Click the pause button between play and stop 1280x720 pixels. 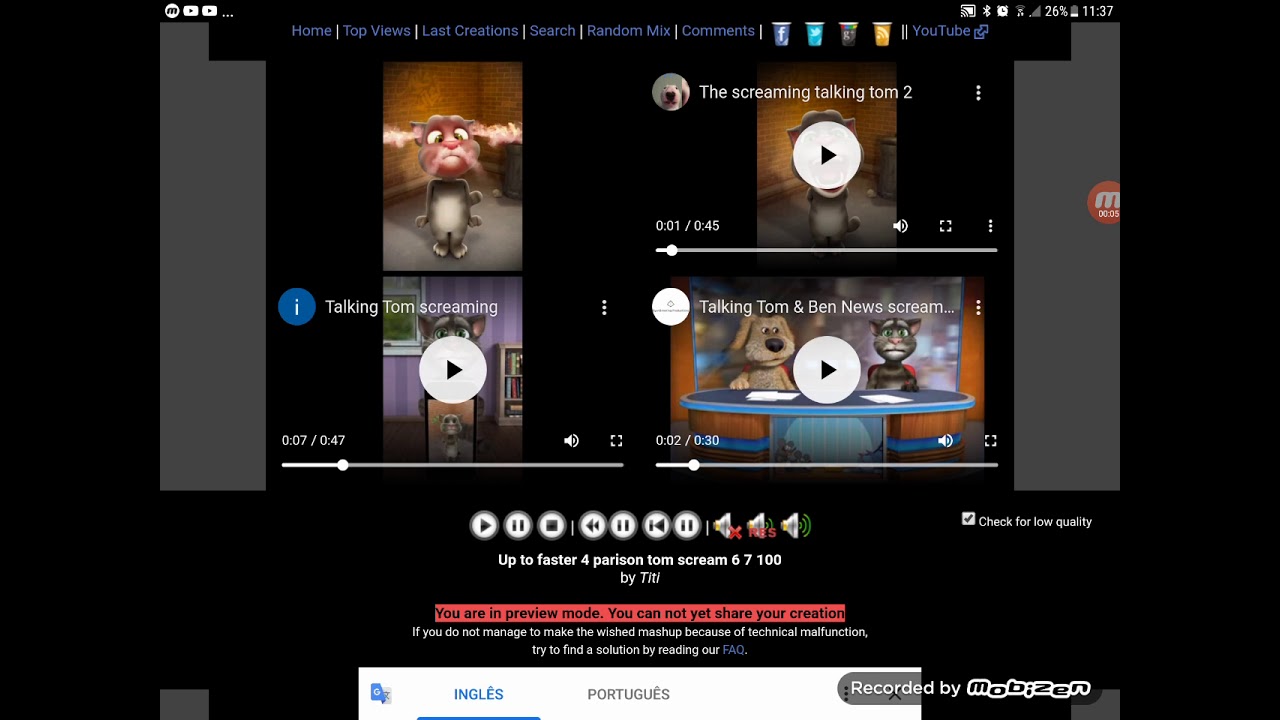[518, 525]
